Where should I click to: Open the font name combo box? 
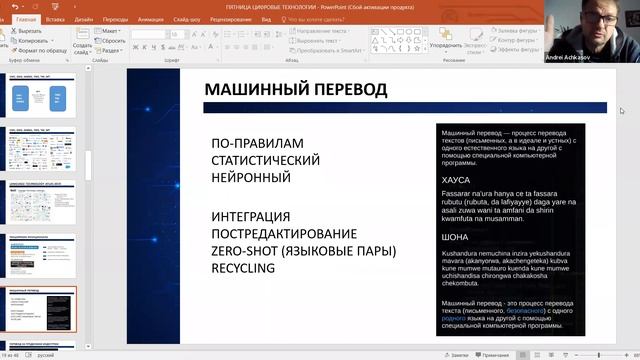tap(150, 35)
